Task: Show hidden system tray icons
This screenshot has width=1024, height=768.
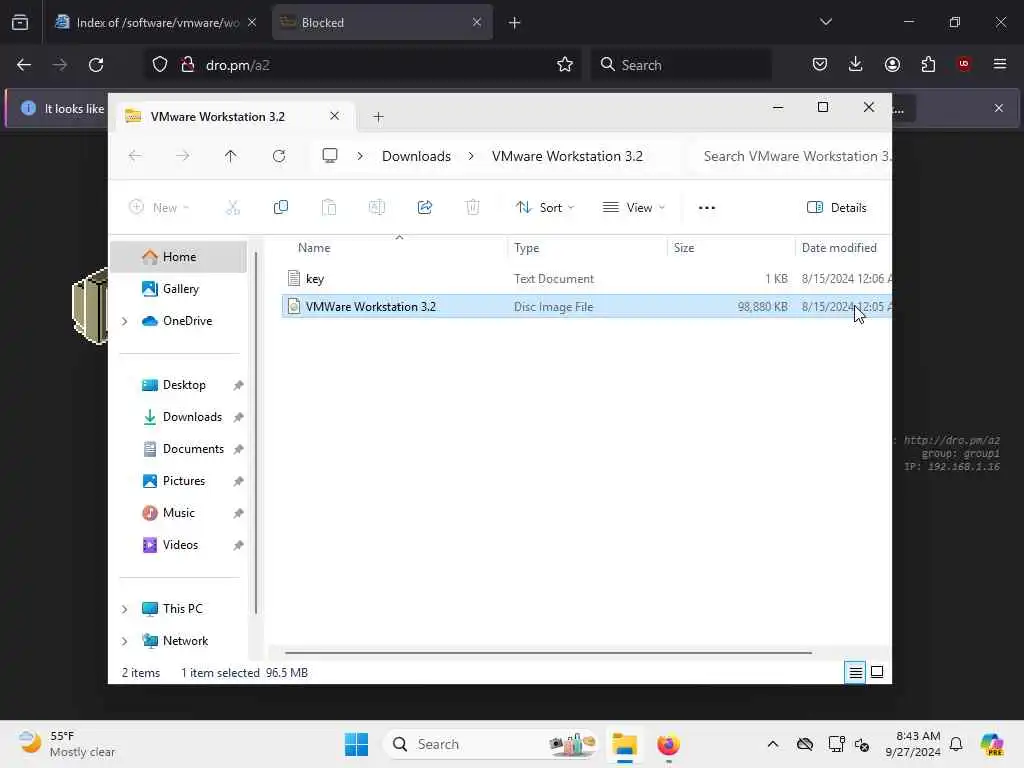Action: click(x=773, y=744)
